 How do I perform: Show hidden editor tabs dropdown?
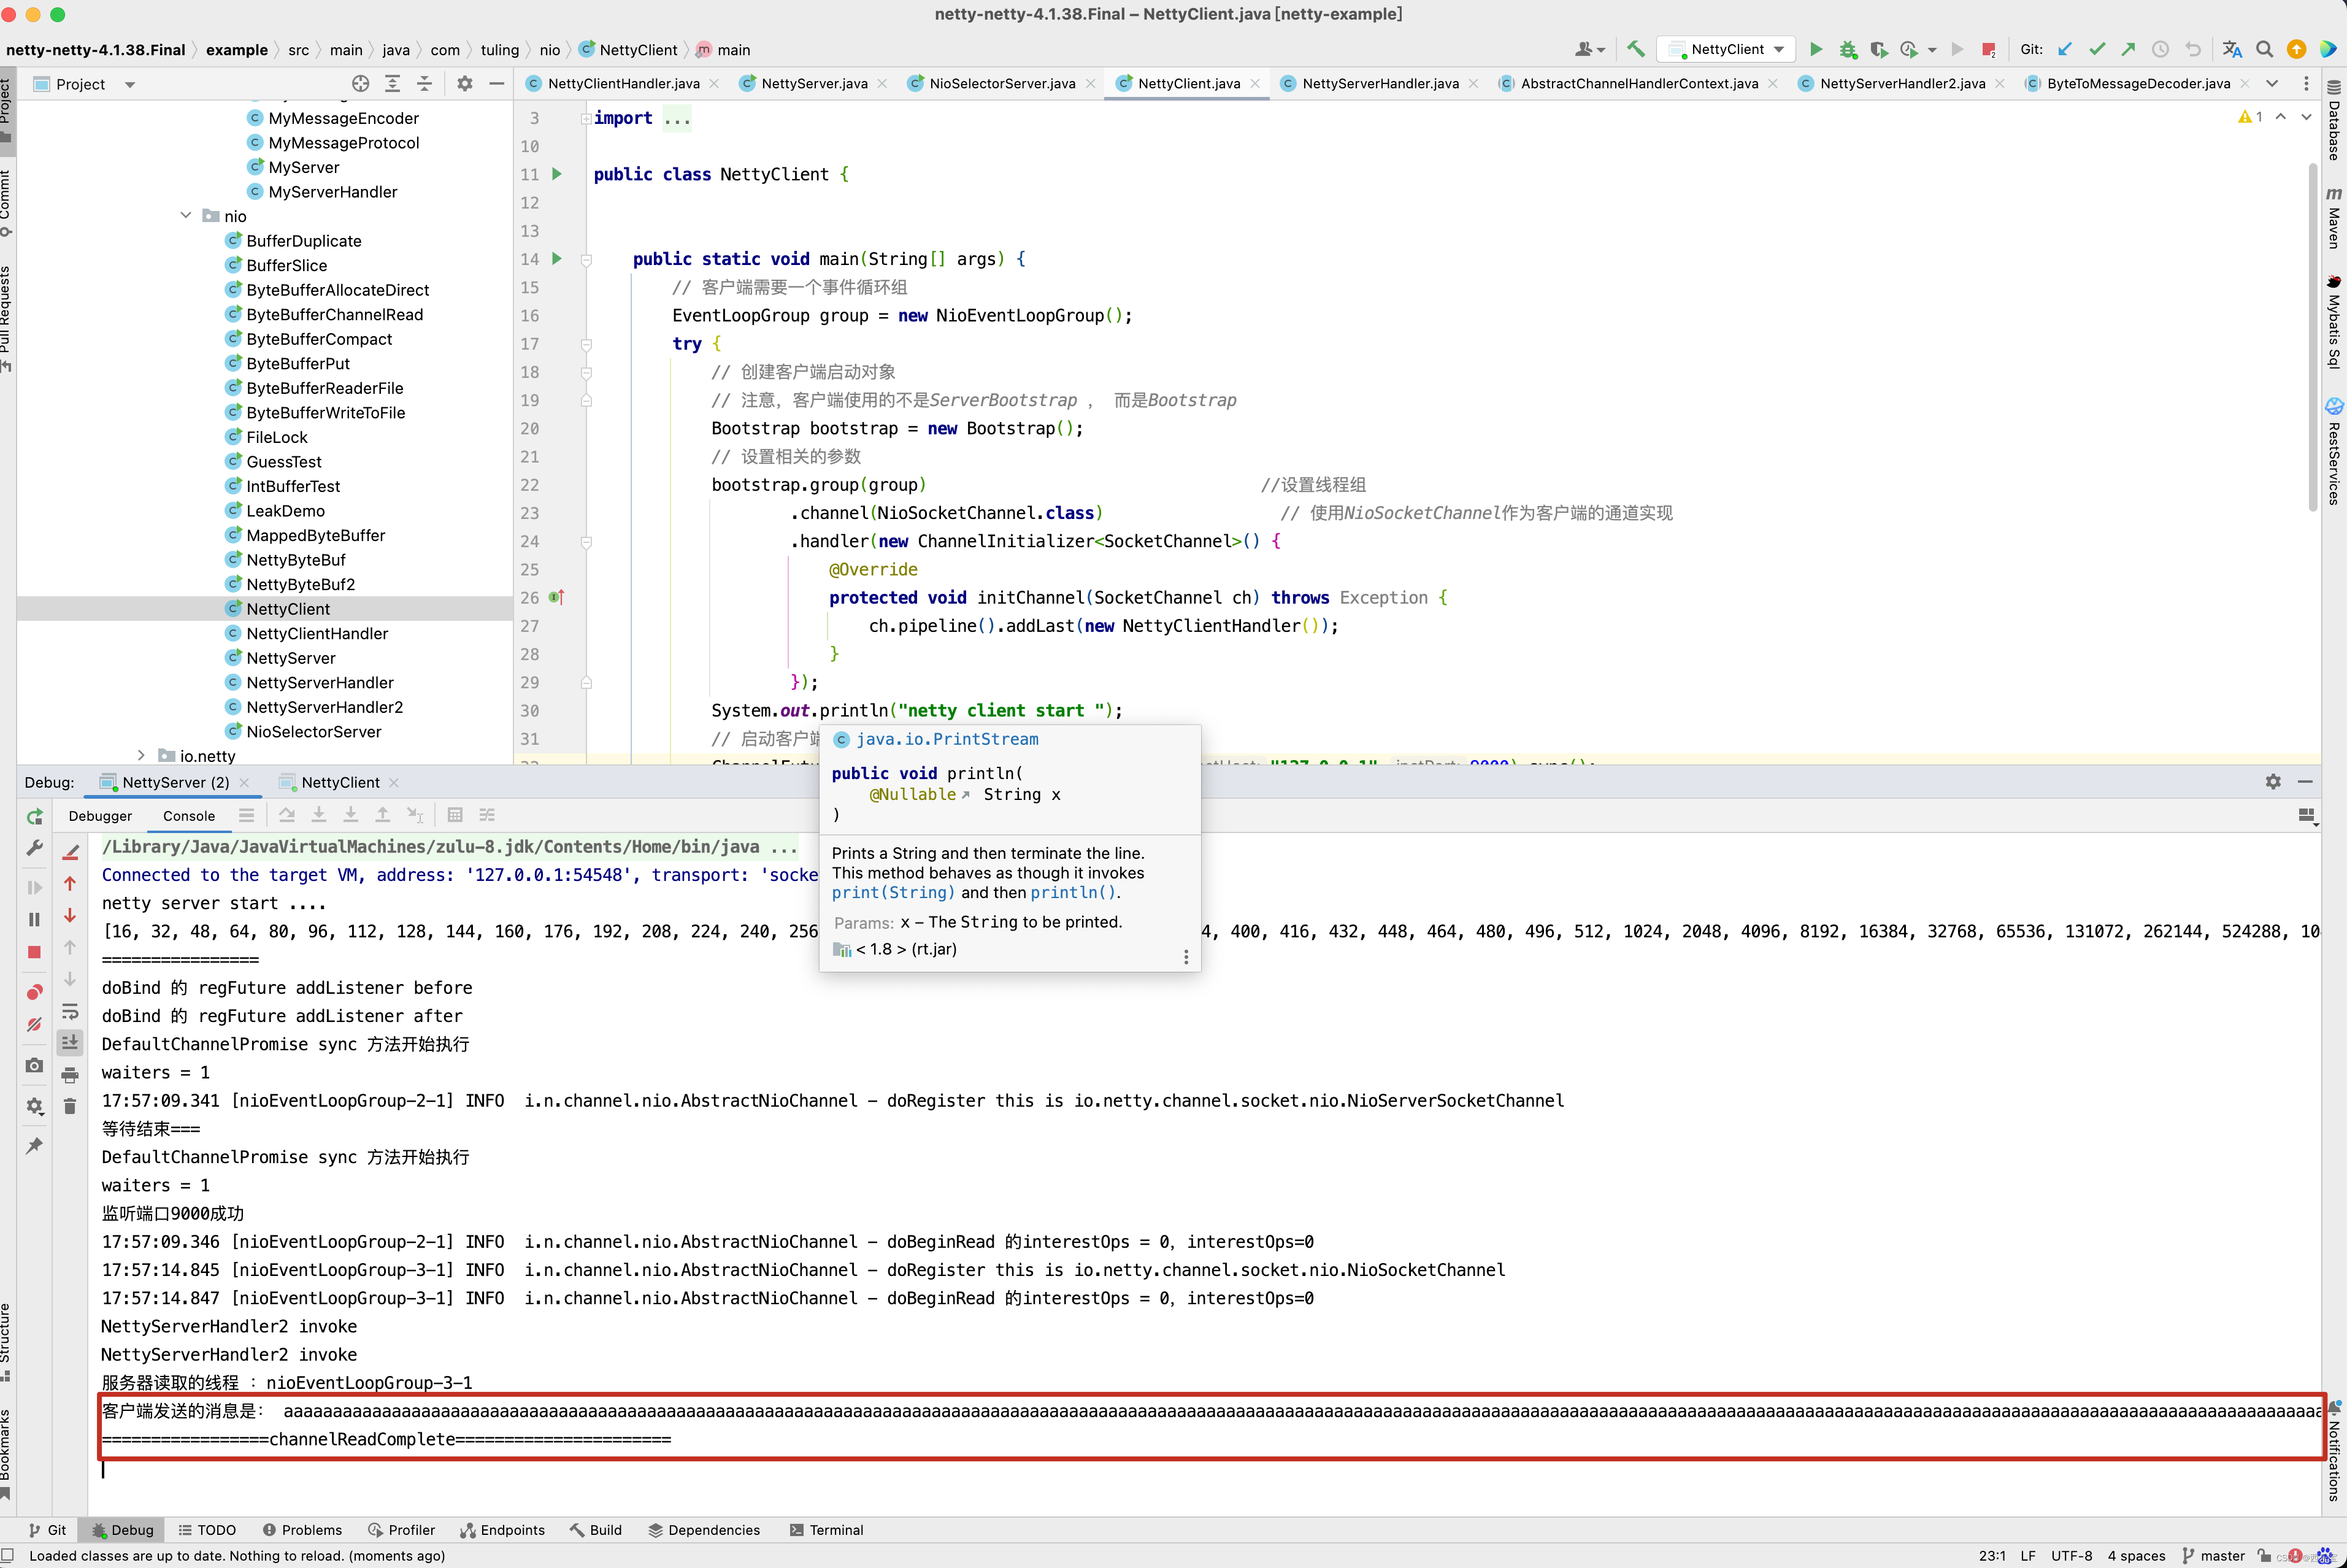coord(2272,84)
